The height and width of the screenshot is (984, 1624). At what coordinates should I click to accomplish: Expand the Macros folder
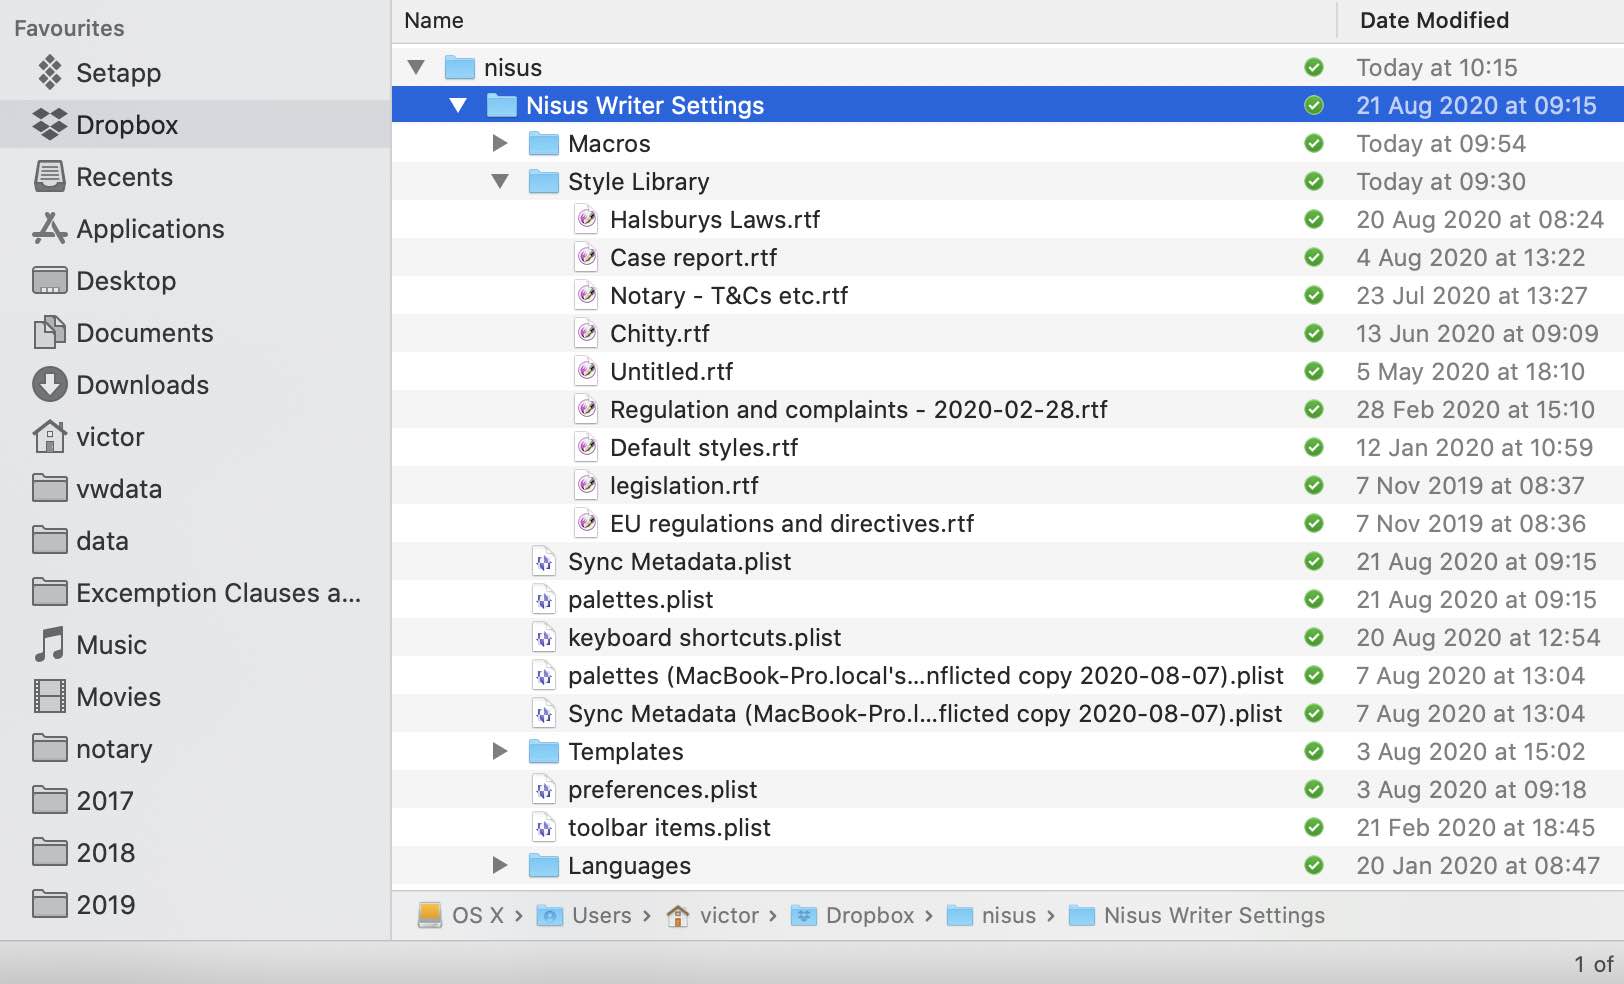click(499, 143)
